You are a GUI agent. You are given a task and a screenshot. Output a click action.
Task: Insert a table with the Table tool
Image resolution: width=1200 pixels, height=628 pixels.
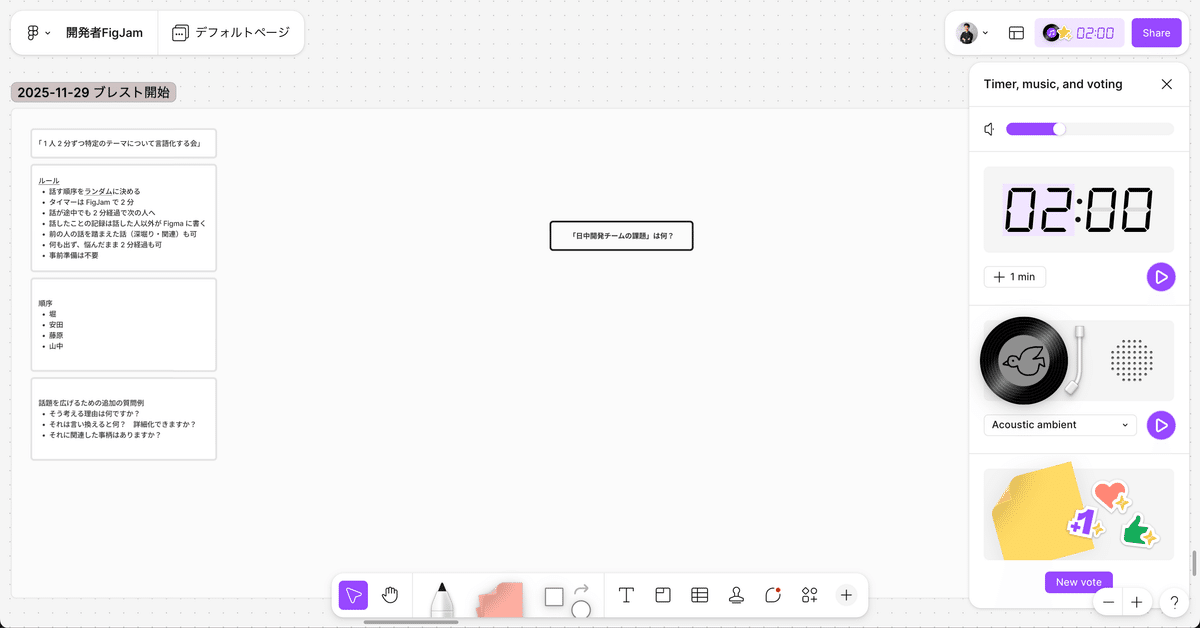point(700,595)
